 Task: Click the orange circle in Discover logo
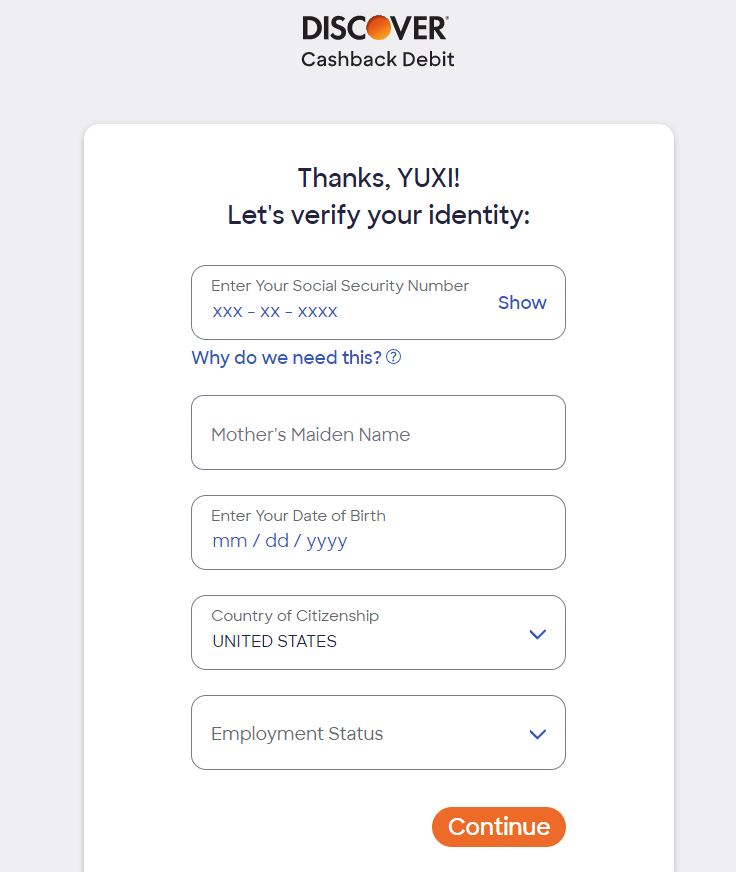(x=379, y=27)
